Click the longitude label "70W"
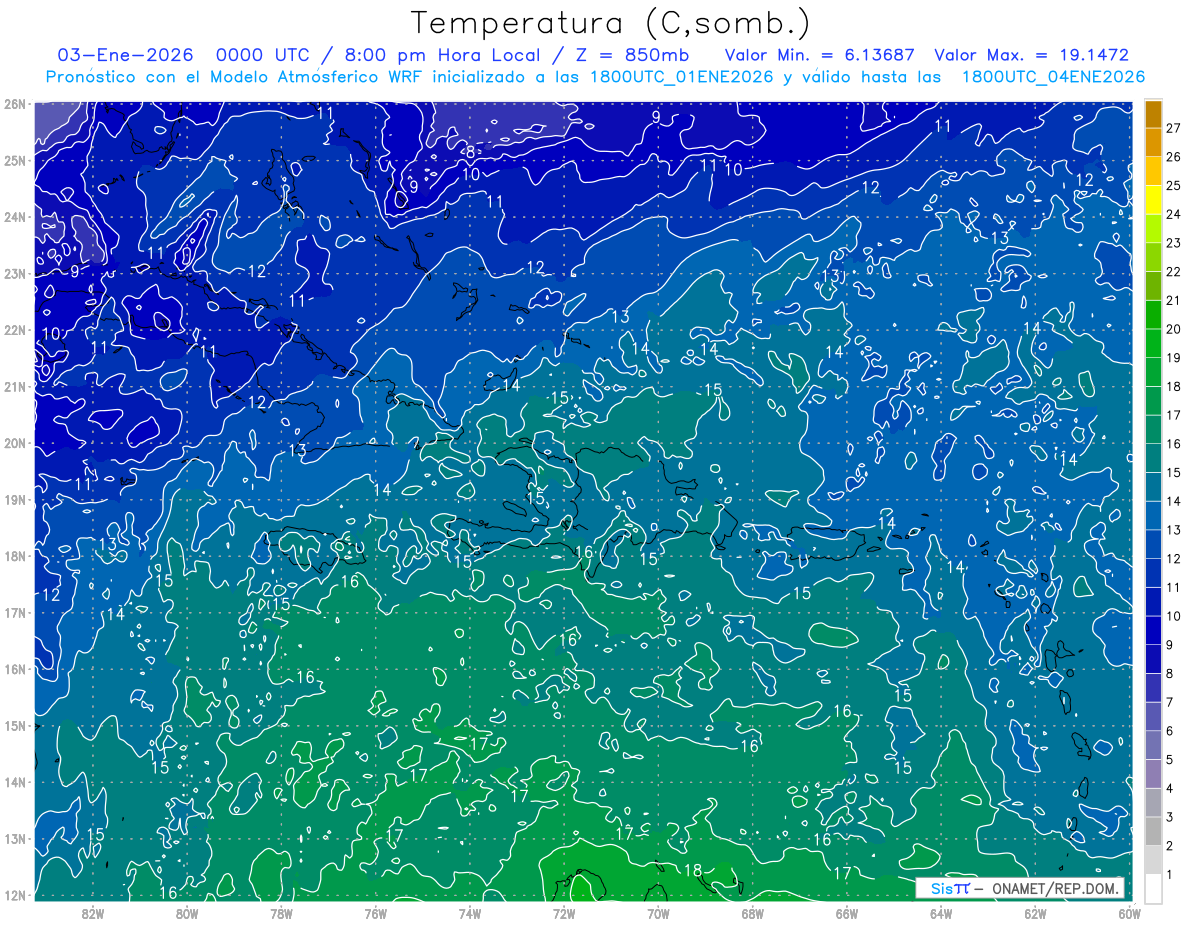The width and height of the screenshot is (1200, 927). 658,913
